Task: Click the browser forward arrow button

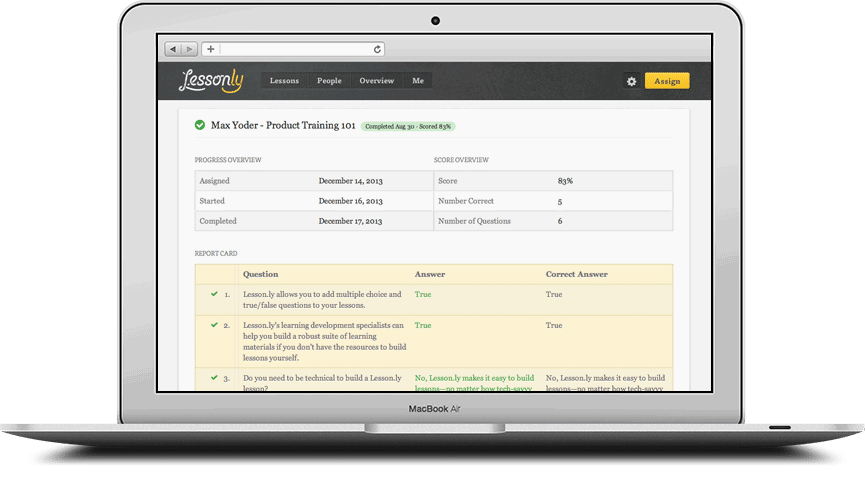Action: (189, 49)
